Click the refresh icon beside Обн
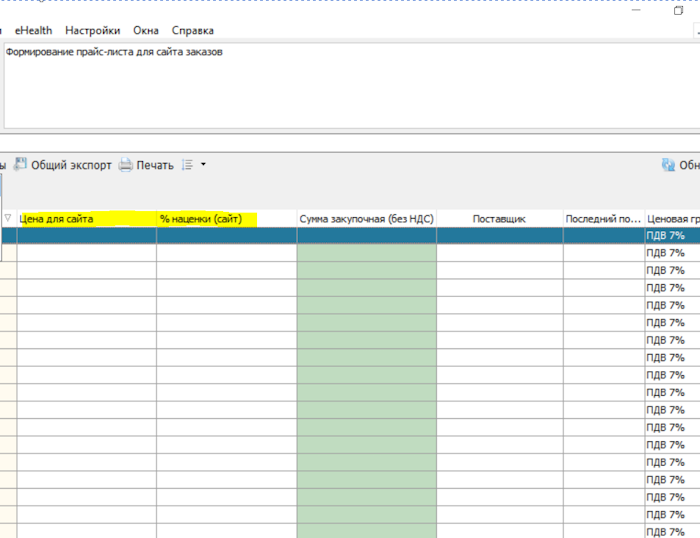The image size is (700, 538). [668, 165]
